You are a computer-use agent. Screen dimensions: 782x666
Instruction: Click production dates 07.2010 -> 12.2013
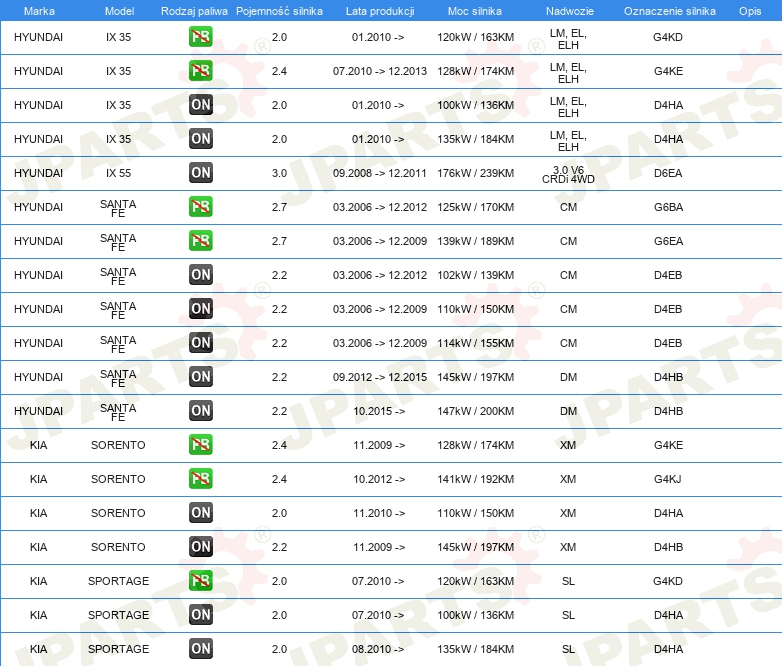point(380,71)
